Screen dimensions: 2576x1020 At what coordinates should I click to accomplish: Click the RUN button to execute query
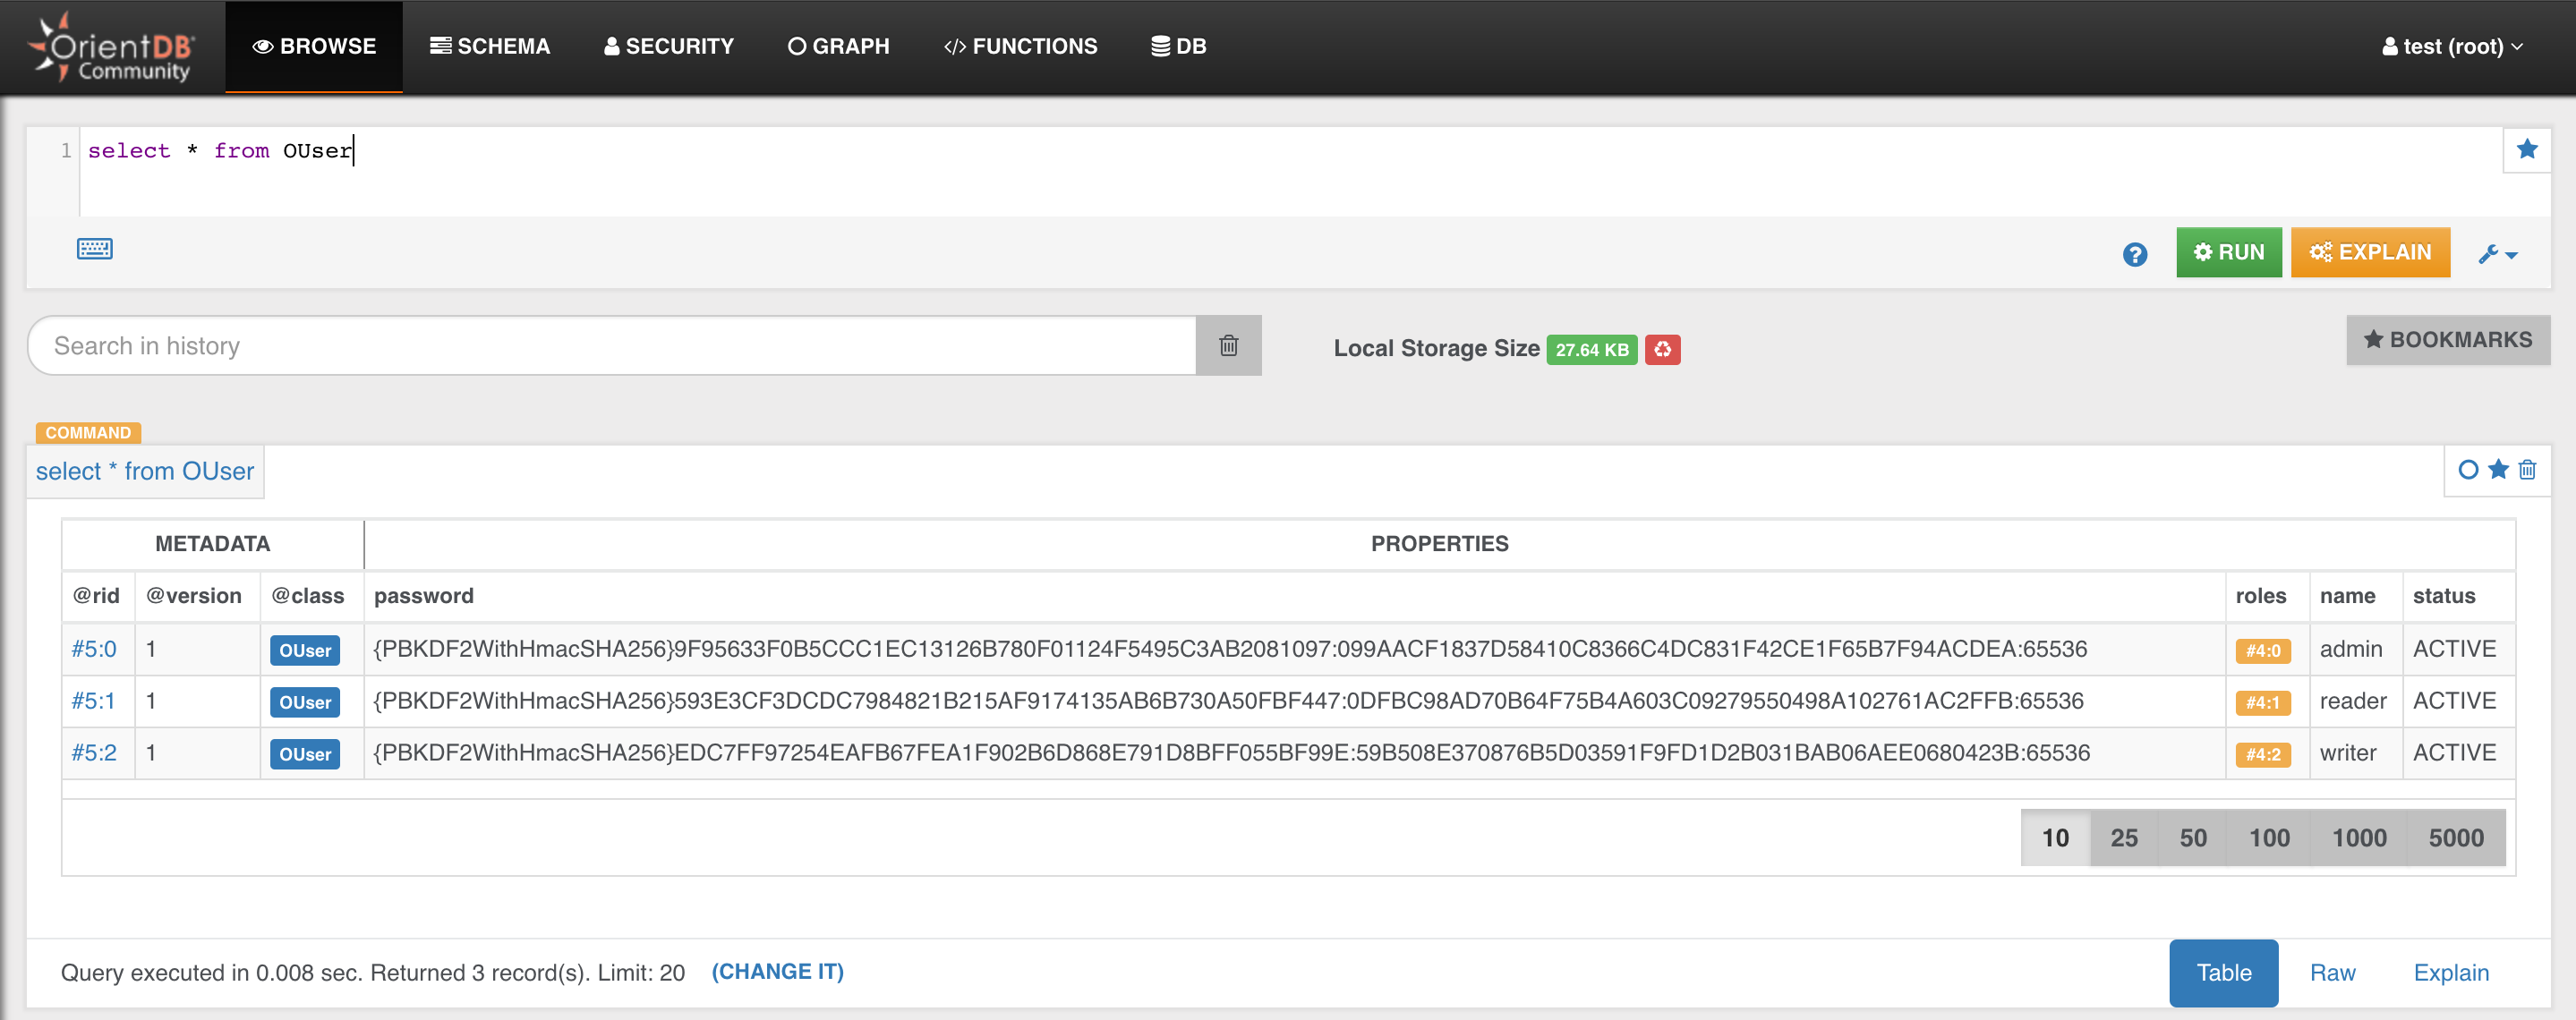2228,251
